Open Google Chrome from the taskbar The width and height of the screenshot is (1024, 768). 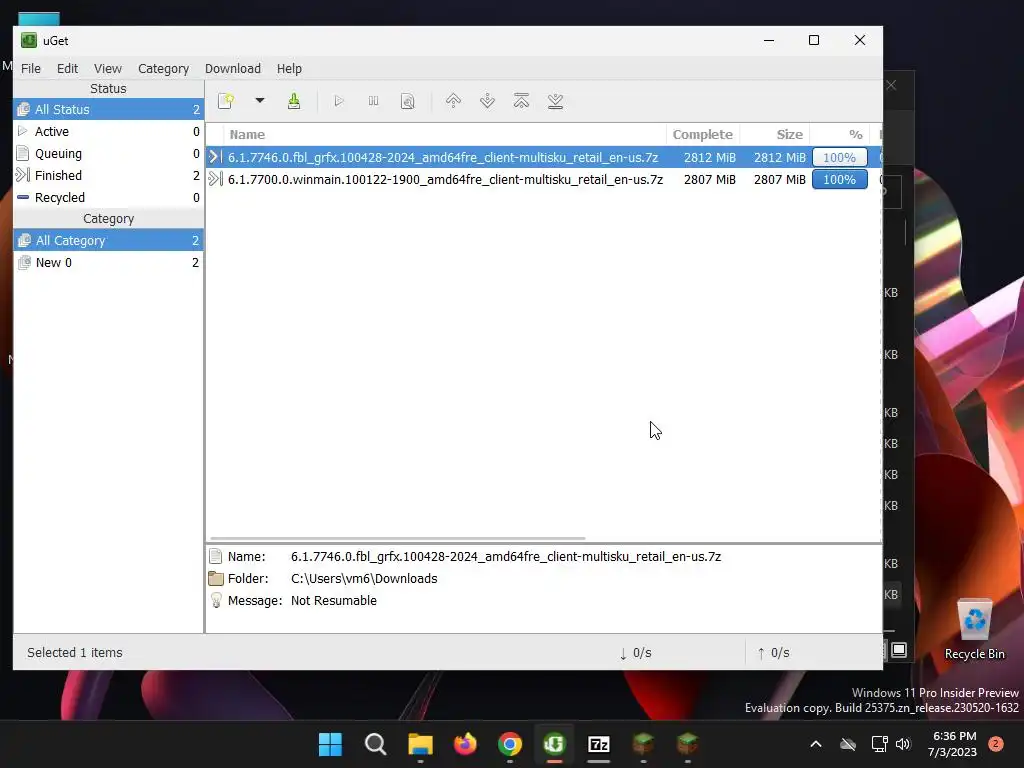(x=509, y=744)
